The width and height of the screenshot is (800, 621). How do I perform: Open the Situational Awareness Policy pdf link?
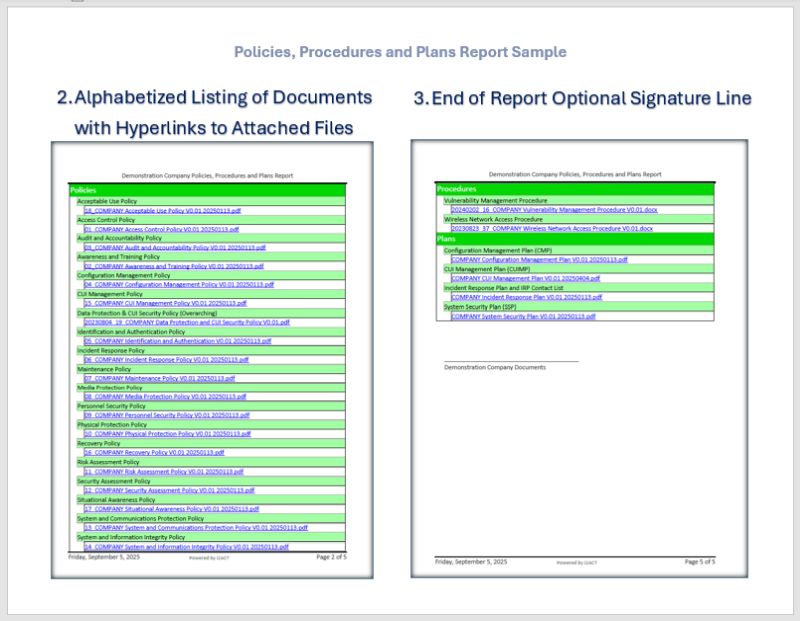pos(171,509)
